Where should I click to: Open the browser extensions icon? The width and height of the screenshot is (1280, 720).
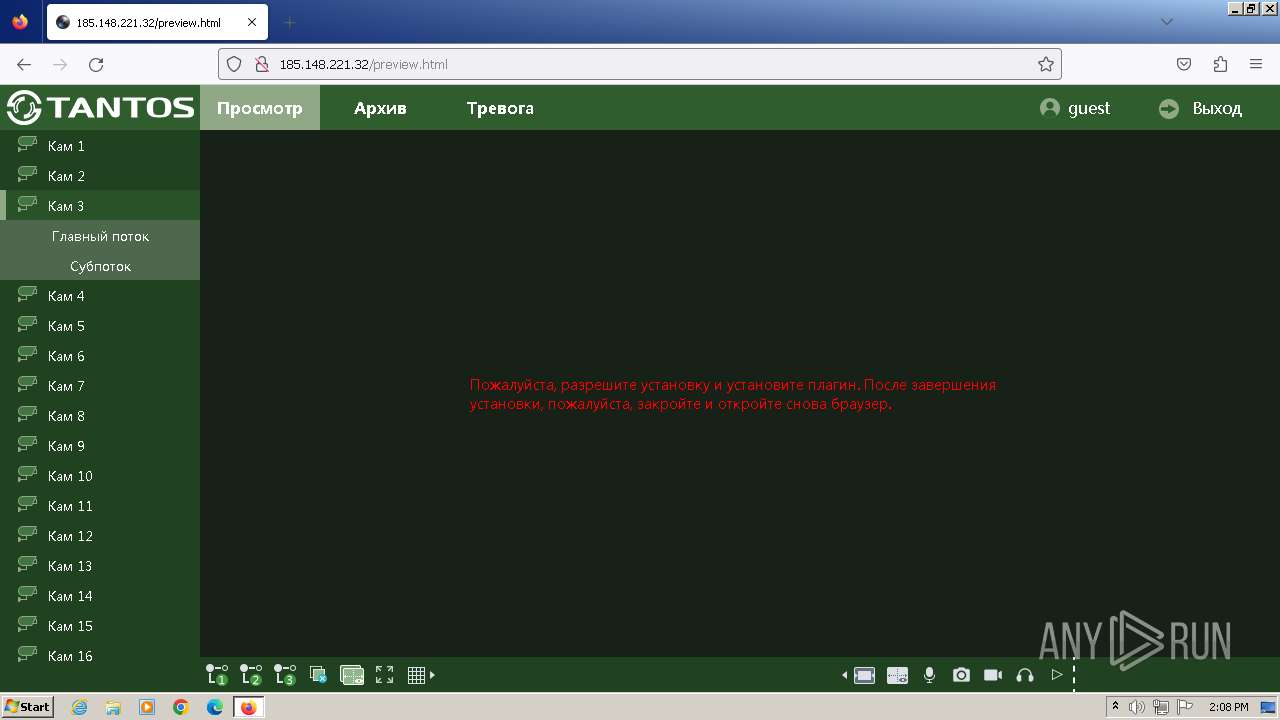click(1220, 64)
